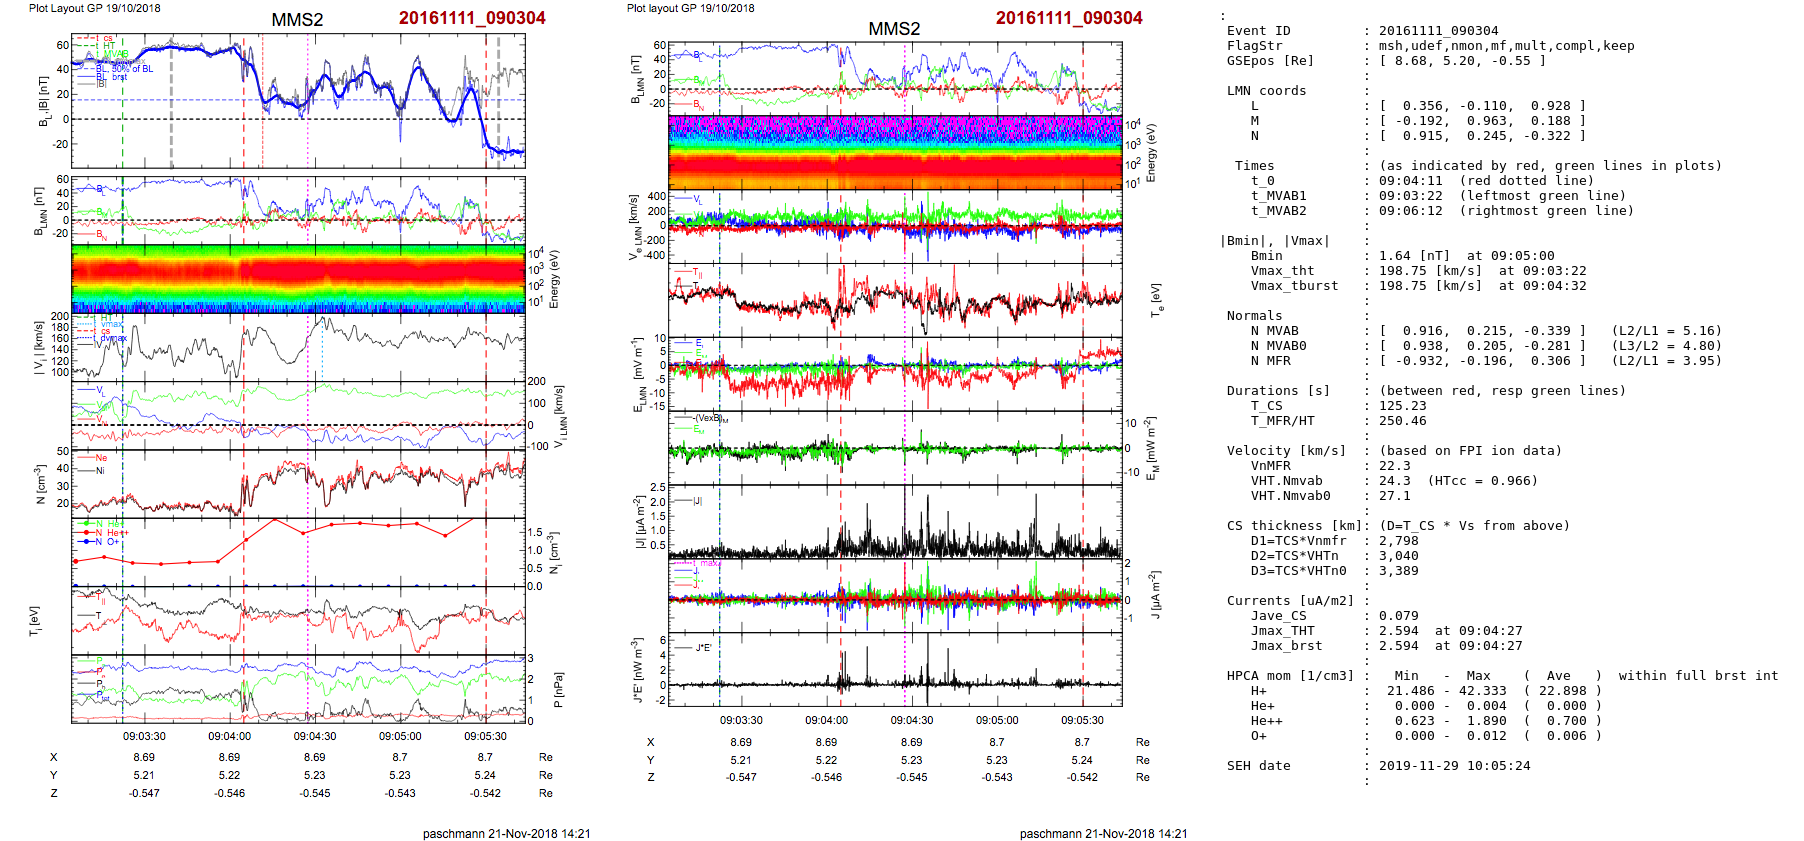This screenshot has height=841, width=1804.
Task: Click the Plot layout GP header above right plot
Action: point(690,8)
